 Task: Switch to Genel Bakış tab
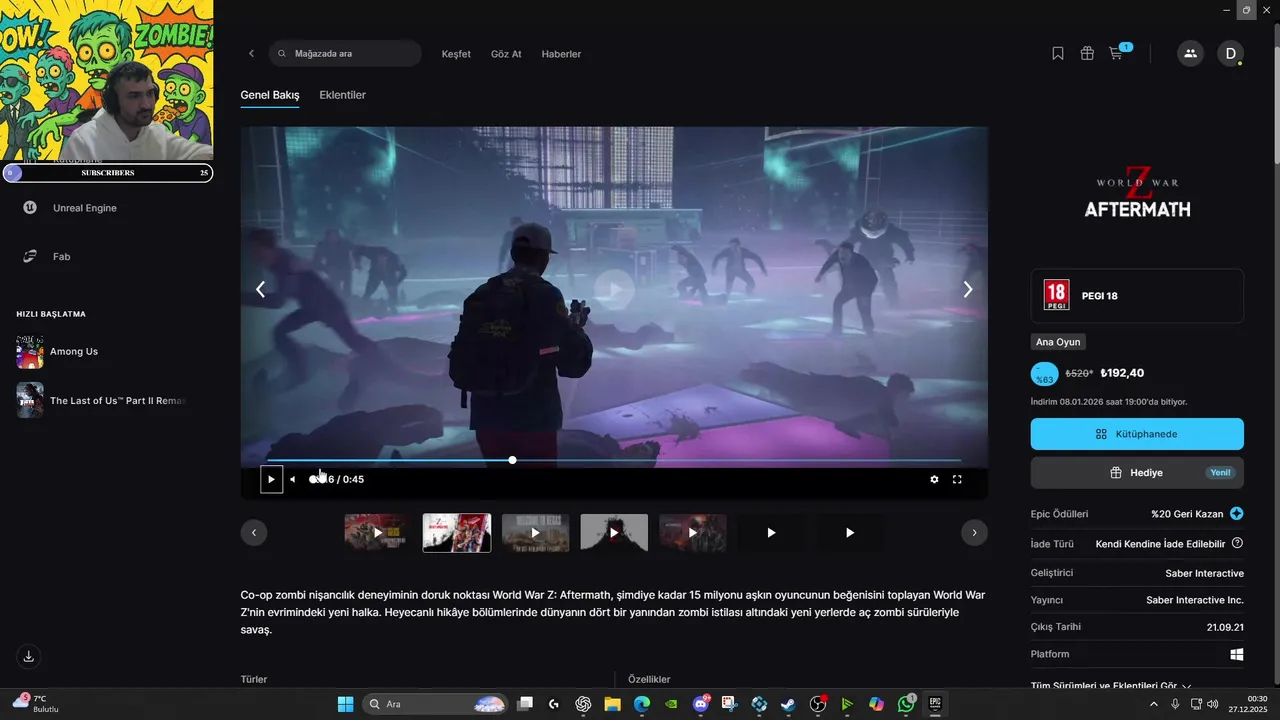point(270,95)
